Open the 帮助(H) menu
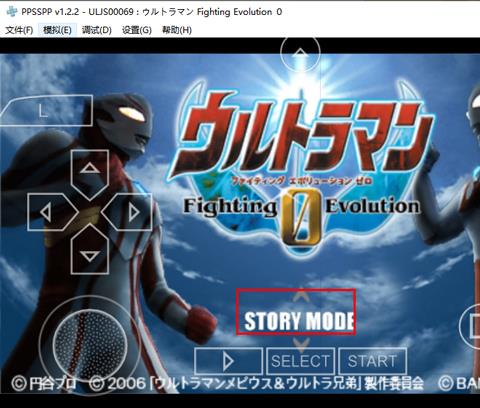Image resolution: width=480 pixels, height=408 pixels. (x=177, y=30)
